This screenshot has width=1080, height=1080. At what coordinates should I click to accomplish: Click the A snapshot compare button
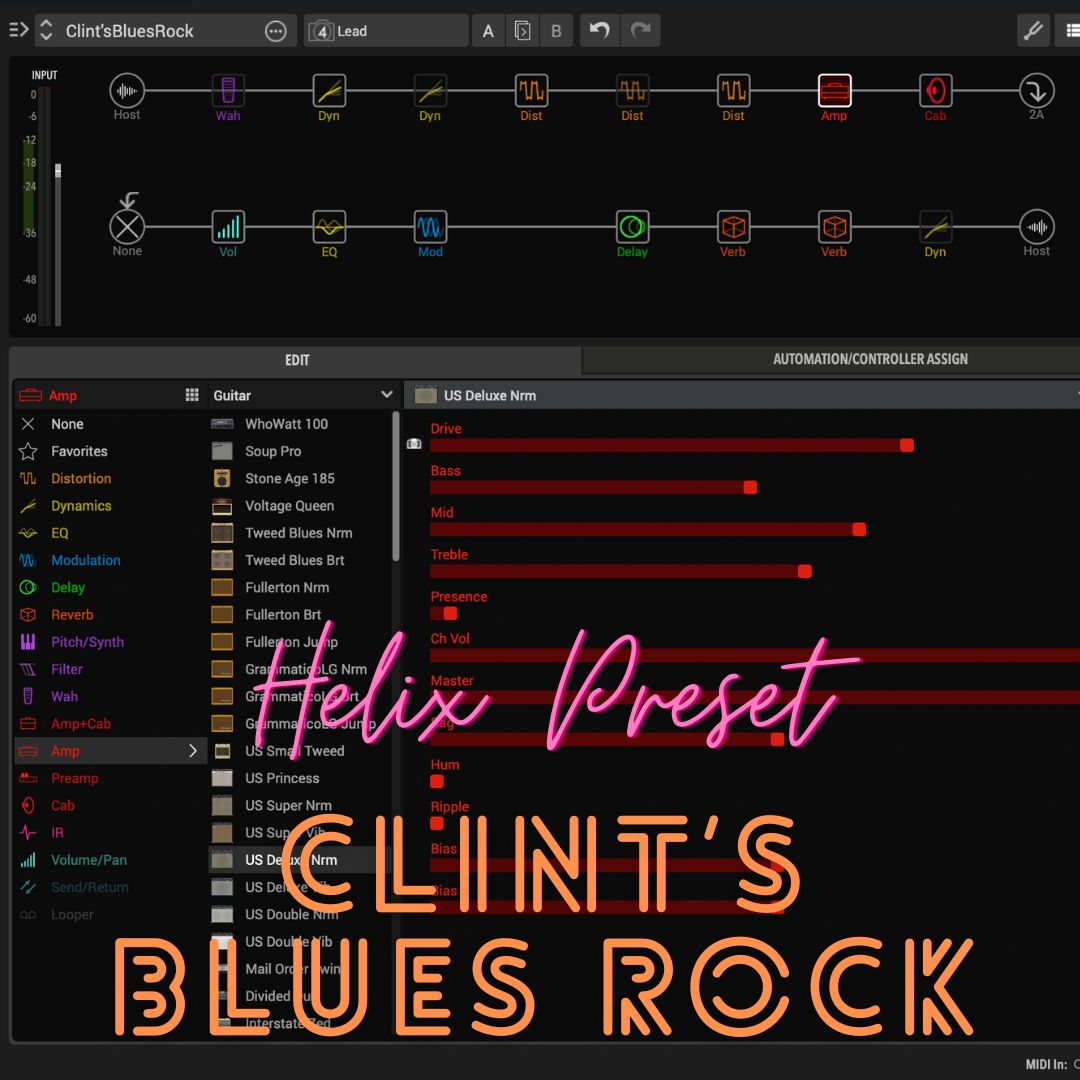pyautogui.click(x=488, y=30)
